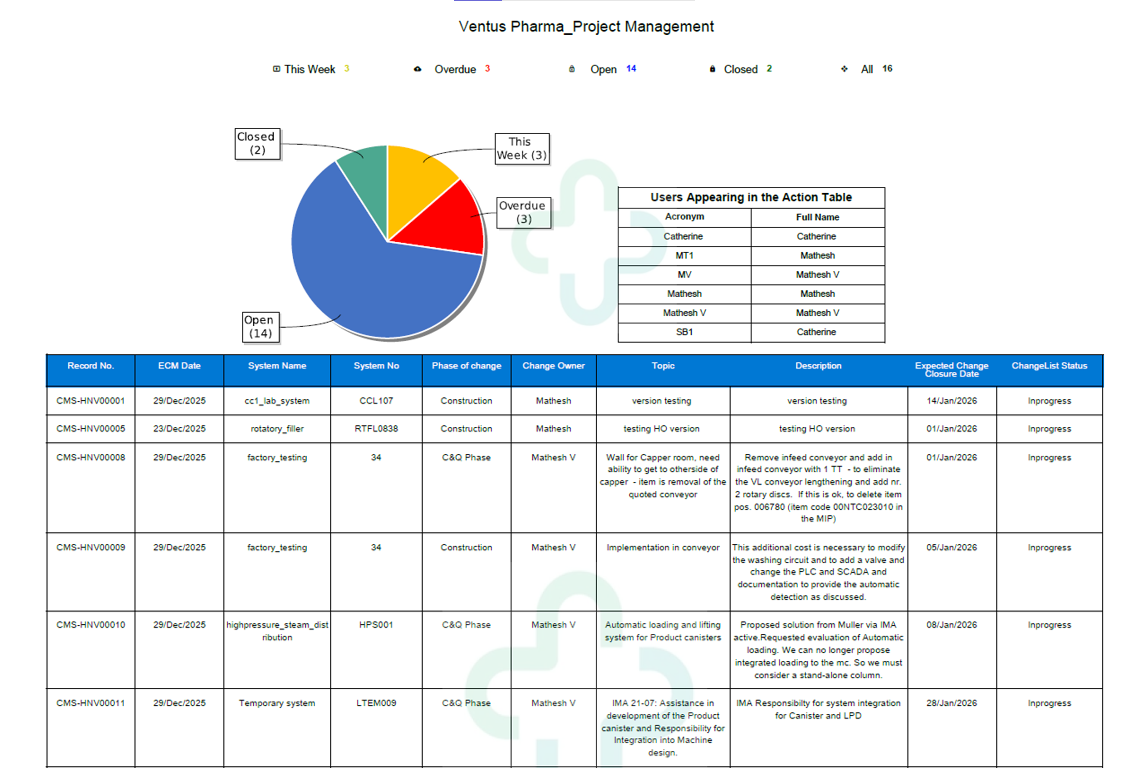
Task: Click the ECM Date column header
Action: (179, 366)
